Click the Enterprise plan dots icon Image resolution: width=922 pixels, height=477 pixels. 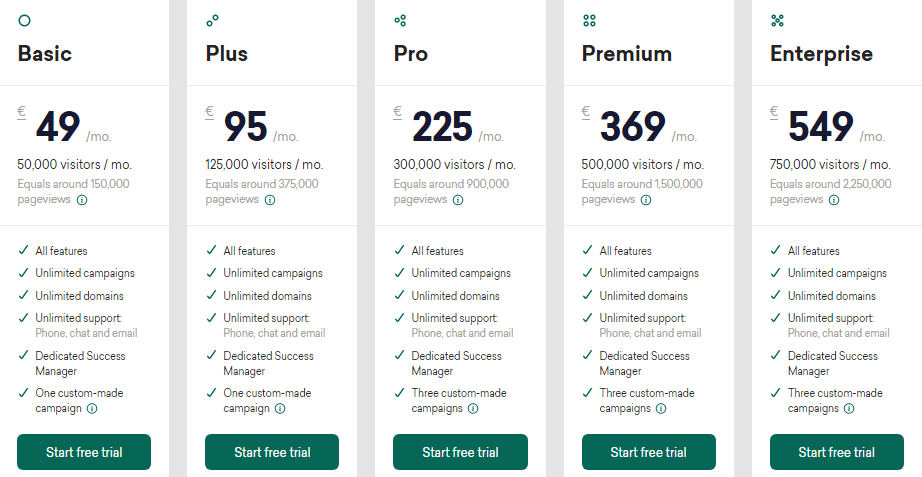(777, 21)
